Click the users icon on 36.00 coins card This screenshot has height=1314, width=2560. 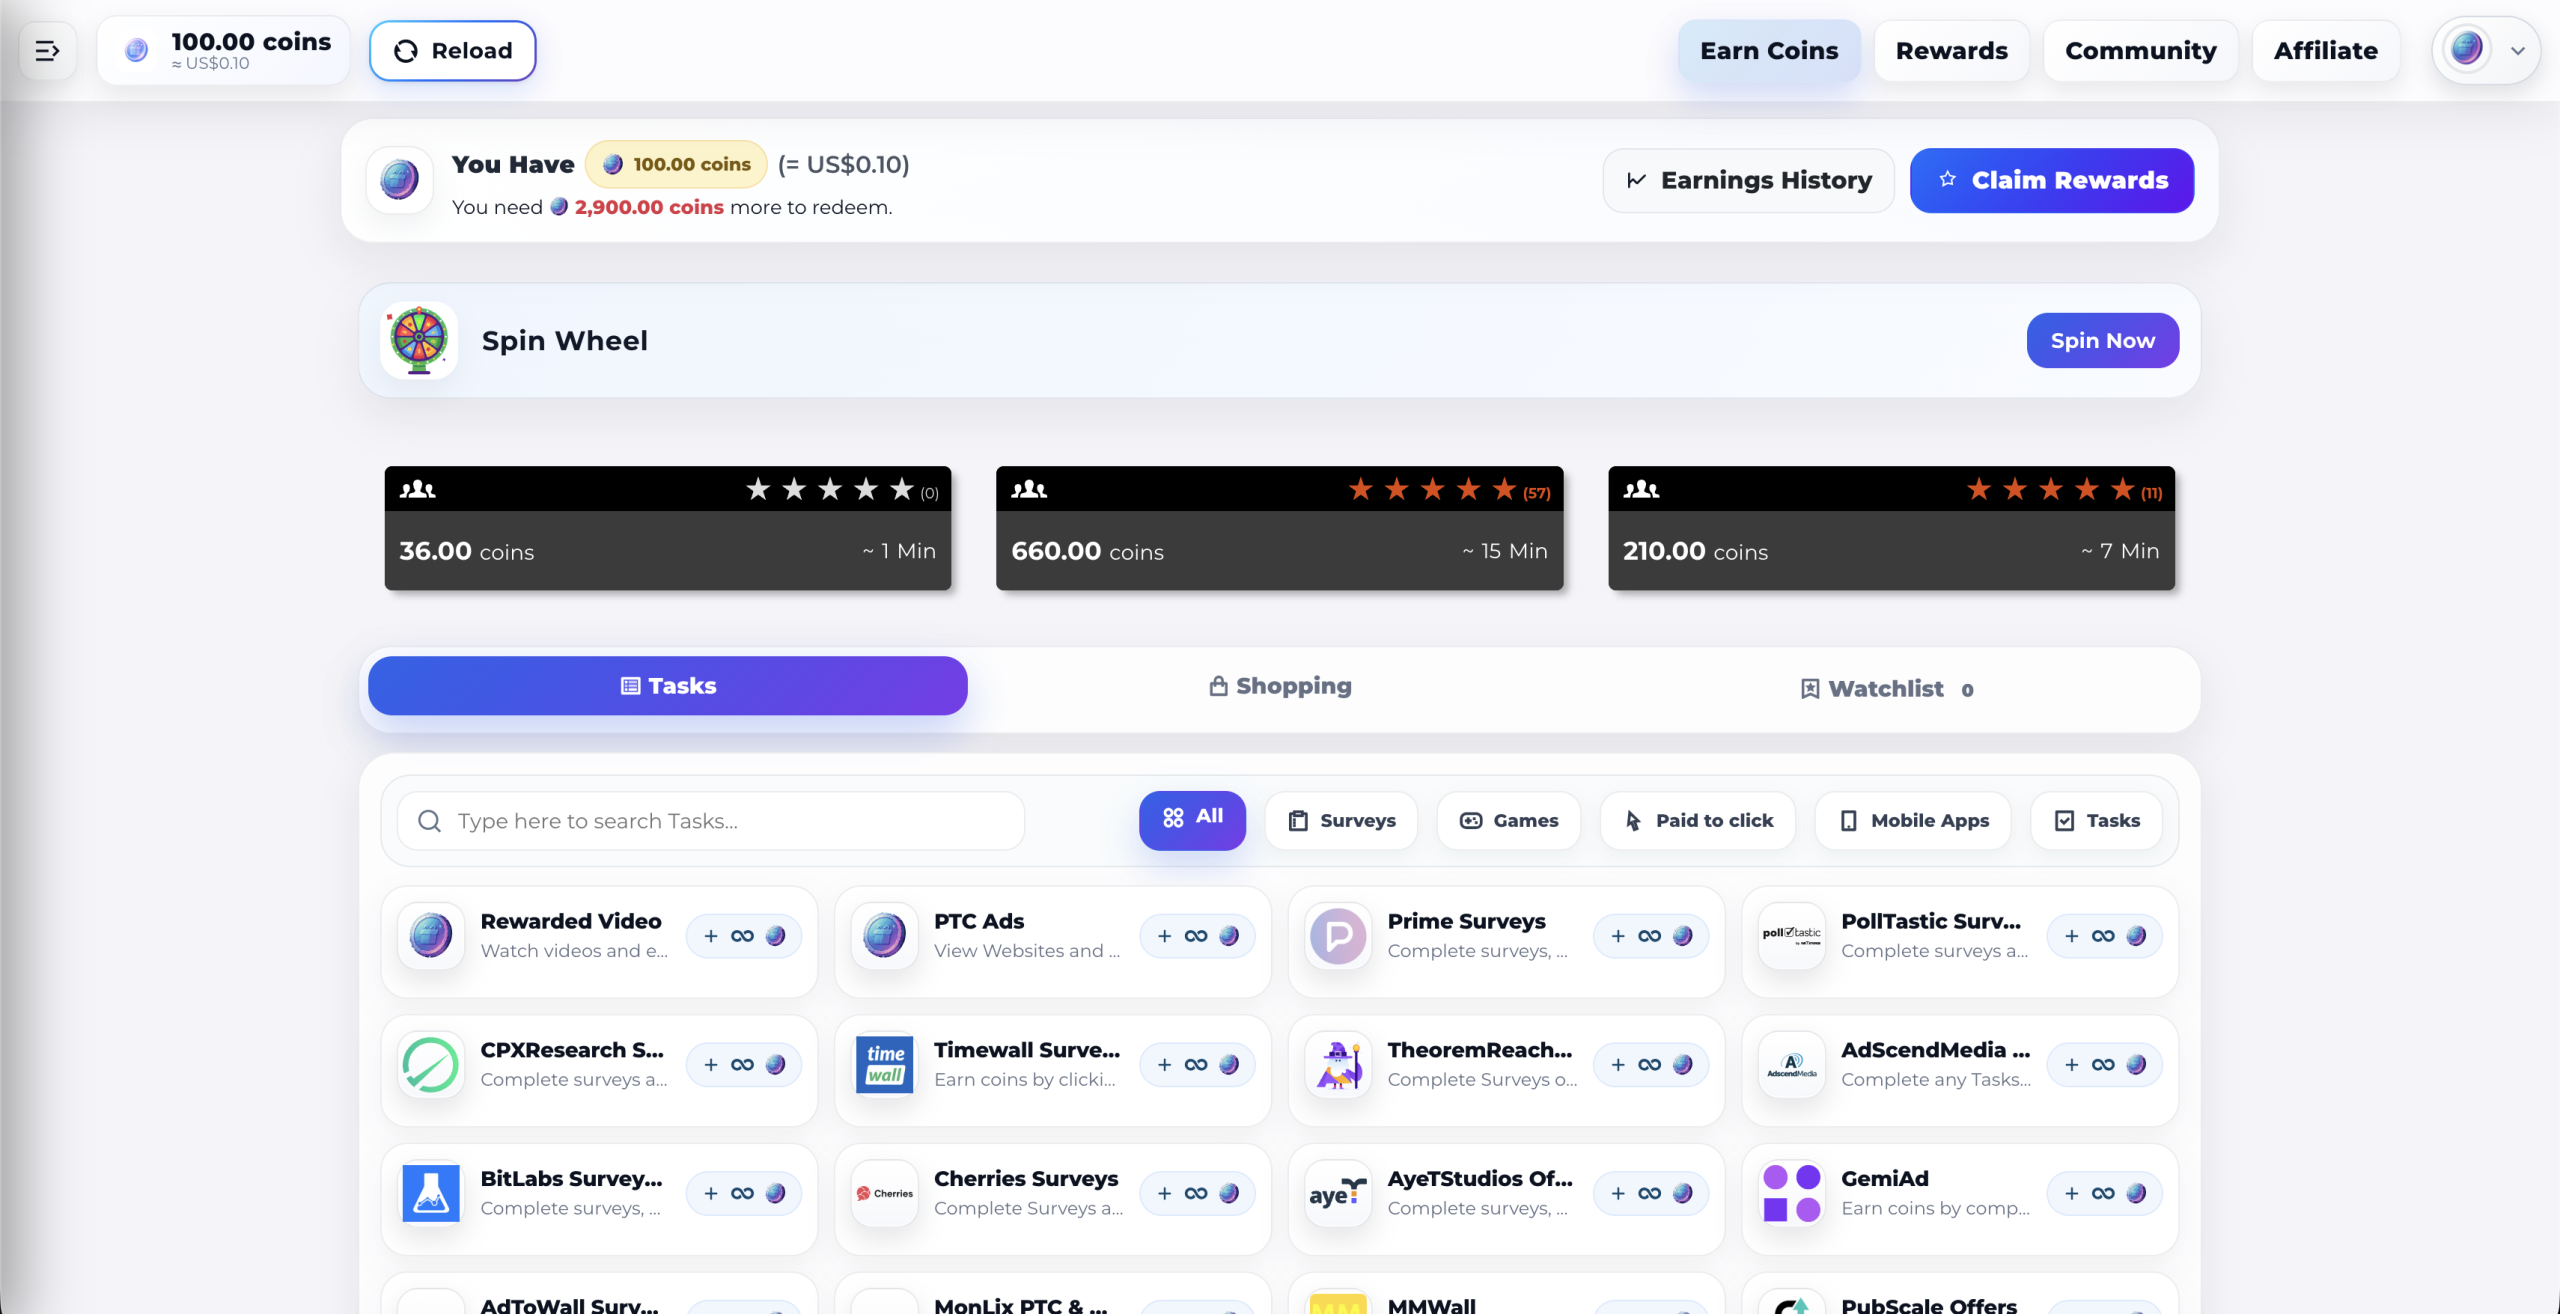418,489
